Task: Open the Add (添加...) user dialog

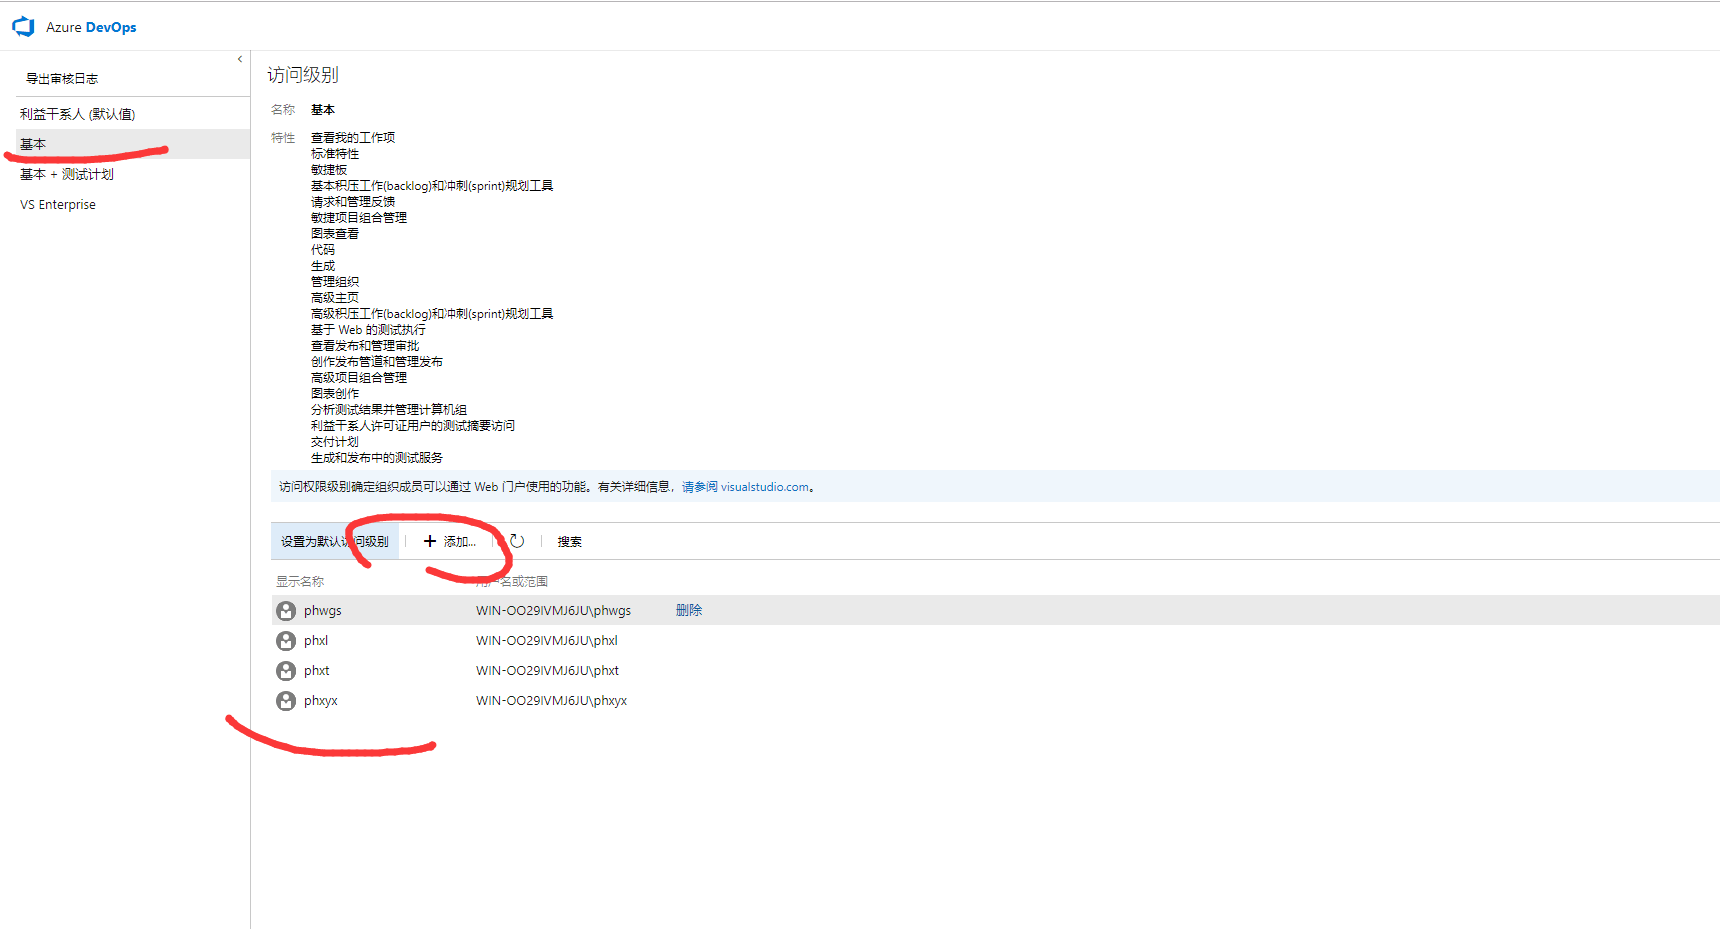Action: click(x=450, y=541)
